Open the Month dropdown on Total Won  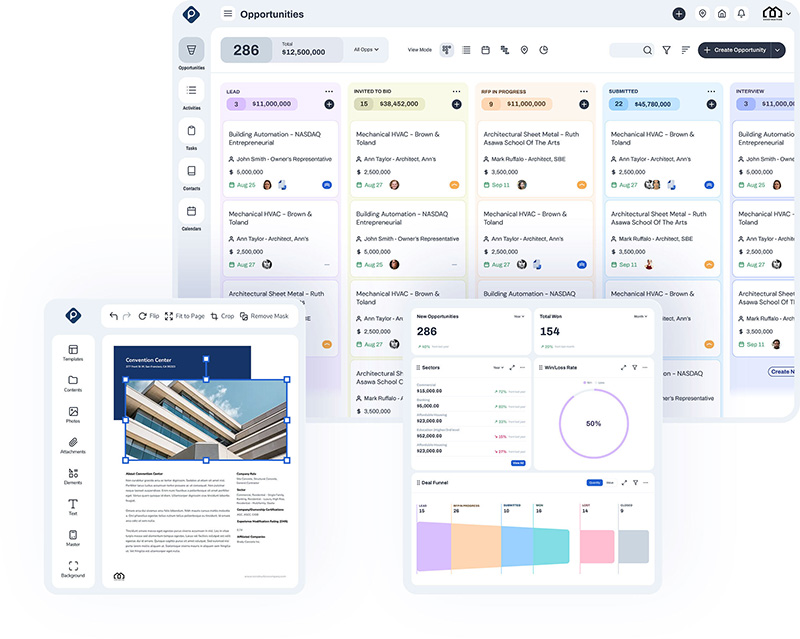[640, 316]
